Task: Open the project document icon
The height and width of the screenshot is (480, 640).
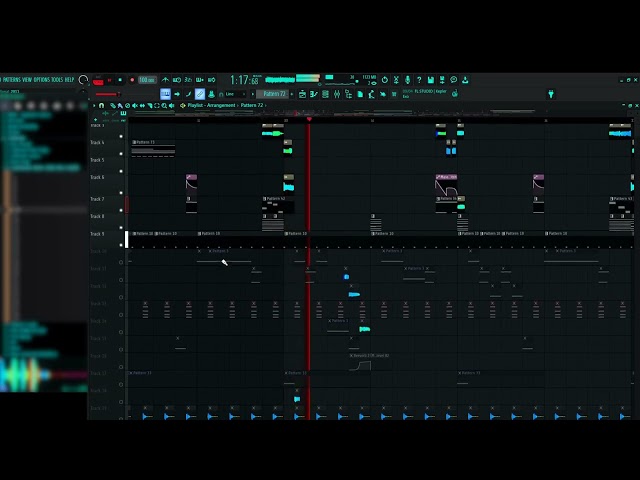Action: 360,94
